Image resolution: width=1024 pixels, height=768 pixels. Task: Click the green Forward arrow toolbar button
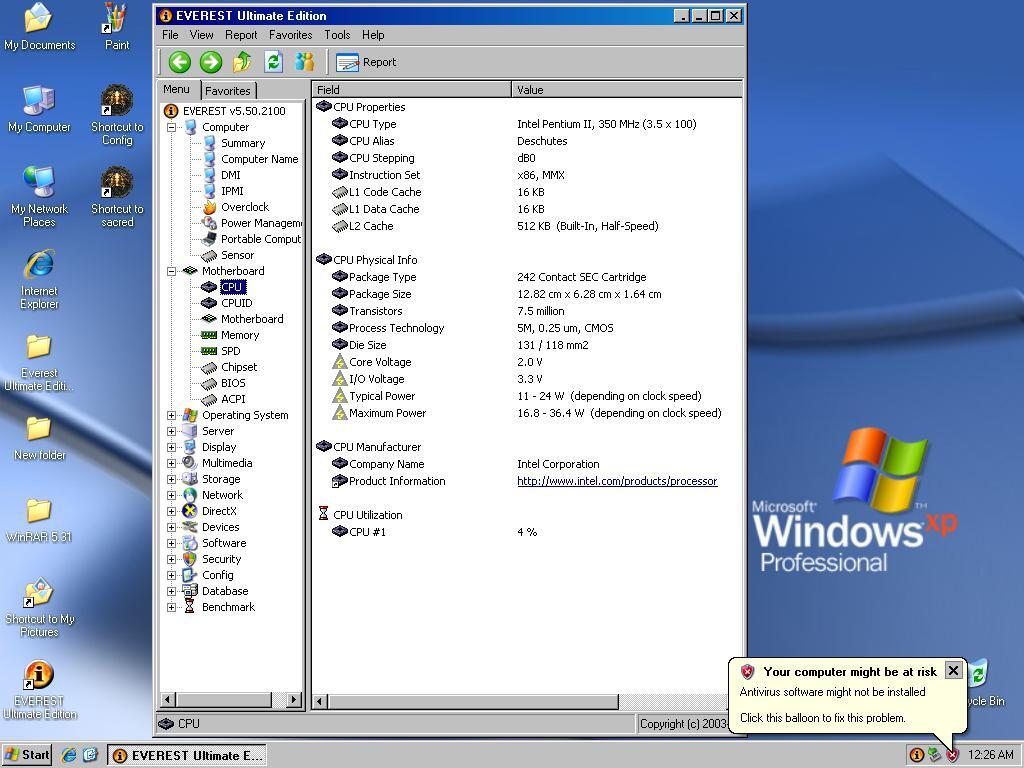(x=210, y=62)
